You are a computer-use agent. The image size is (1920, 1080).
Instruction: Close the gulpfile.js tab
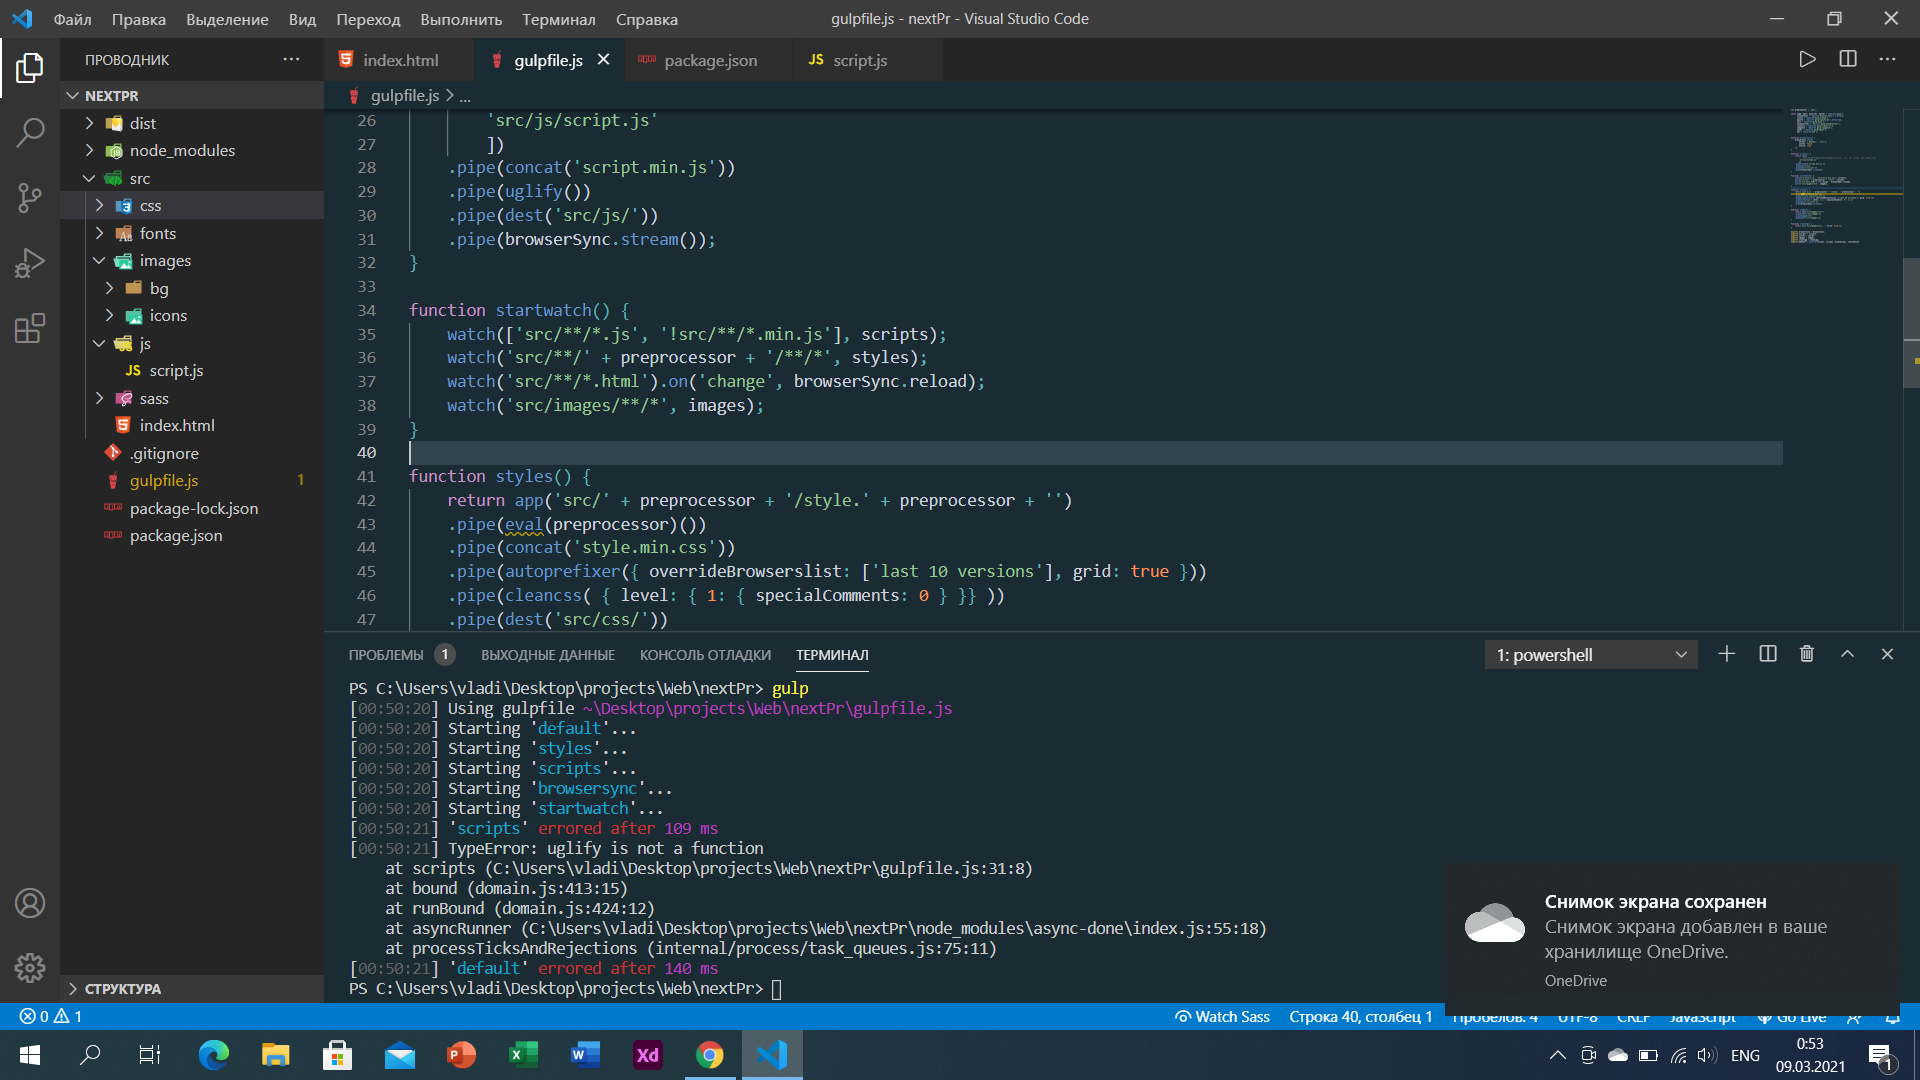603,60
